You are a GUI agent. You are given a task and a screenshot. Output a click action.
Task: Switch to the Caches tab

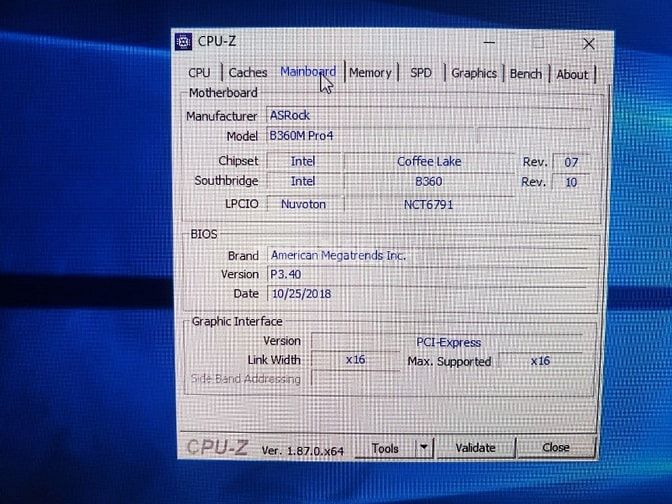click(x=248, y=72)
